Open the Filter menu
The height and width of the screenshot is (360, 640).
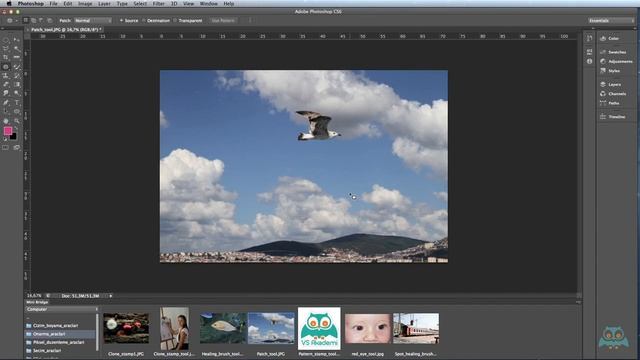[x=158, y=4]
